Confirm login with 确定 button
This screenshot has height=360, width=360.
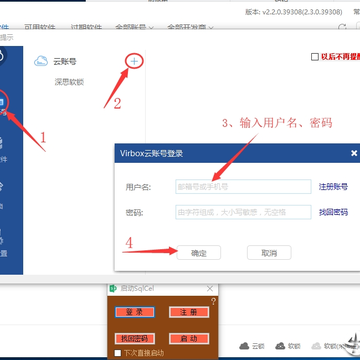click(x=199, y=253)
